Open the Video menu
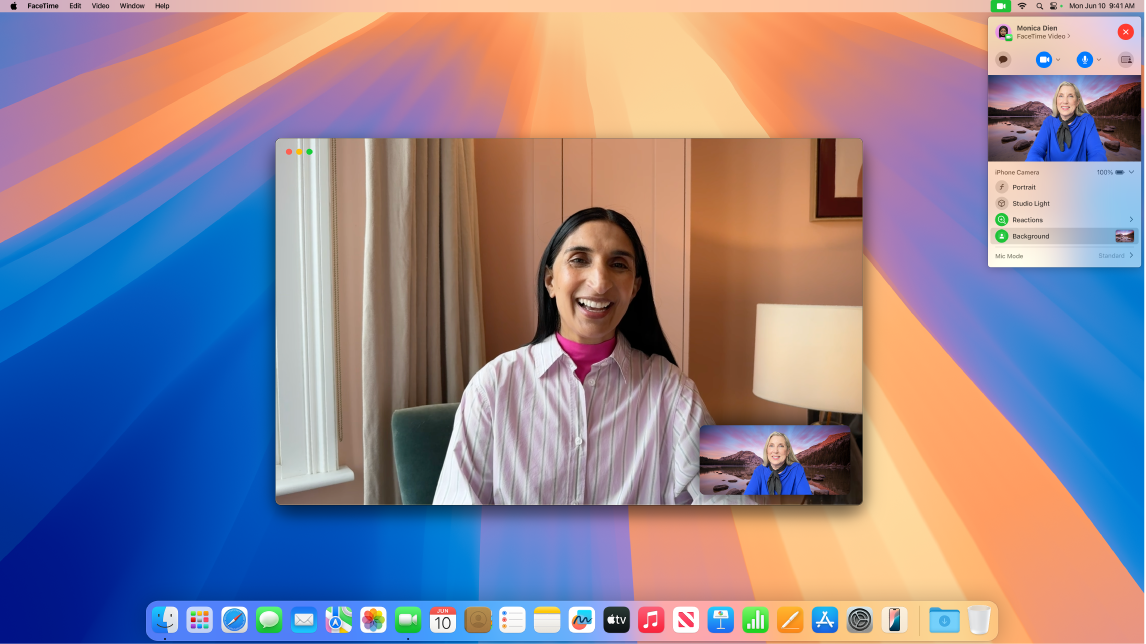The height and width of the screenshot is (644, 1146). [99, 5]
